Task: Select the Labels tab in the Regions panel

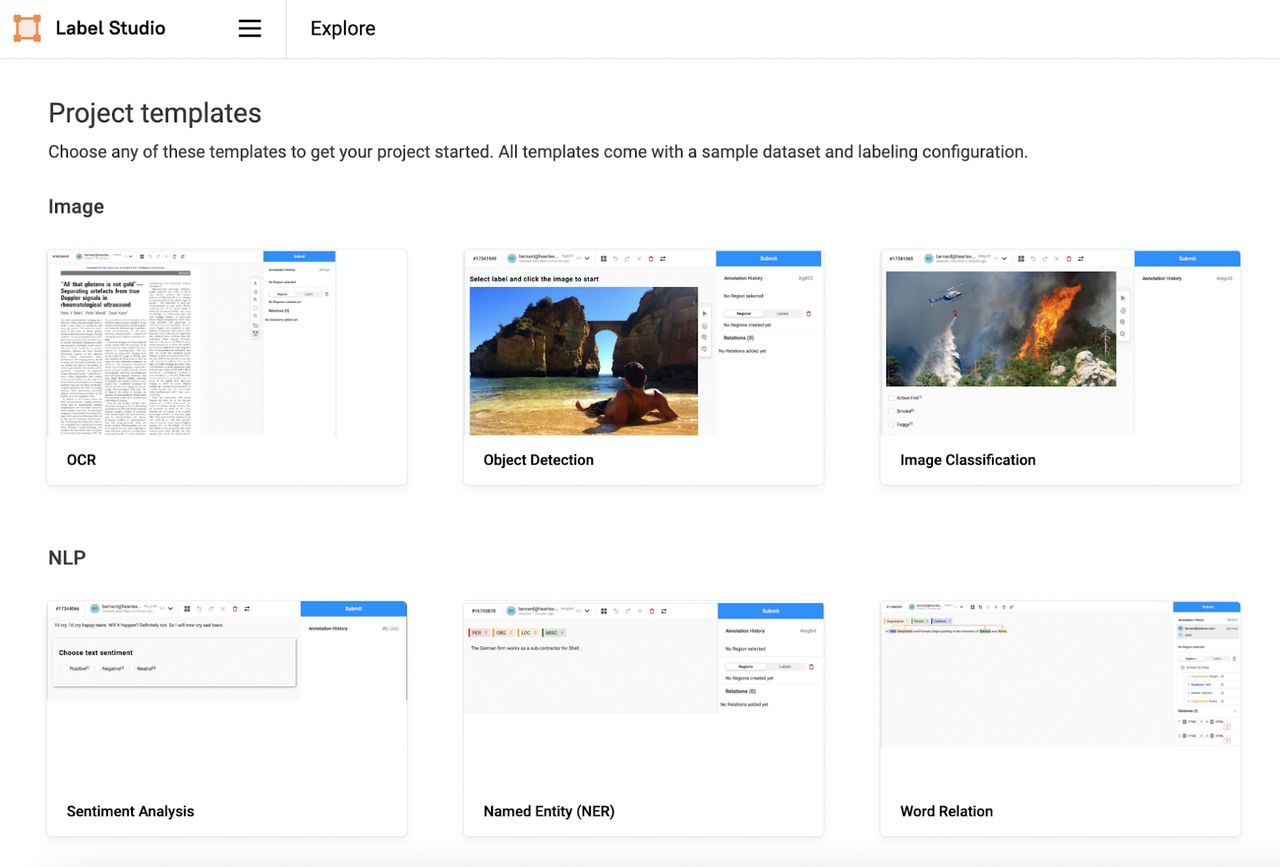Action: tap(782, 313)
